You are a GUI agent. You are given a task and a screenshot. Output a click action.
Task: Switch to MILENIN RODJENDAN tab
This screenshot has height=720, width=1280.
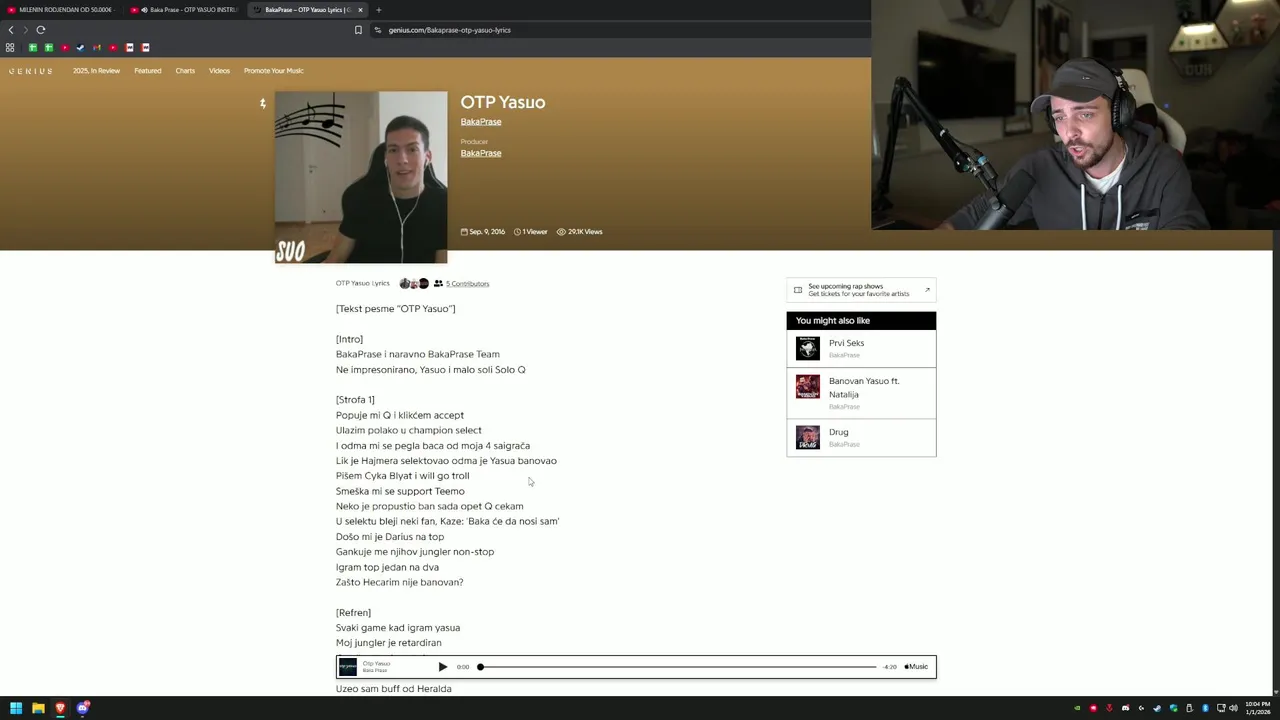(62, 10)
